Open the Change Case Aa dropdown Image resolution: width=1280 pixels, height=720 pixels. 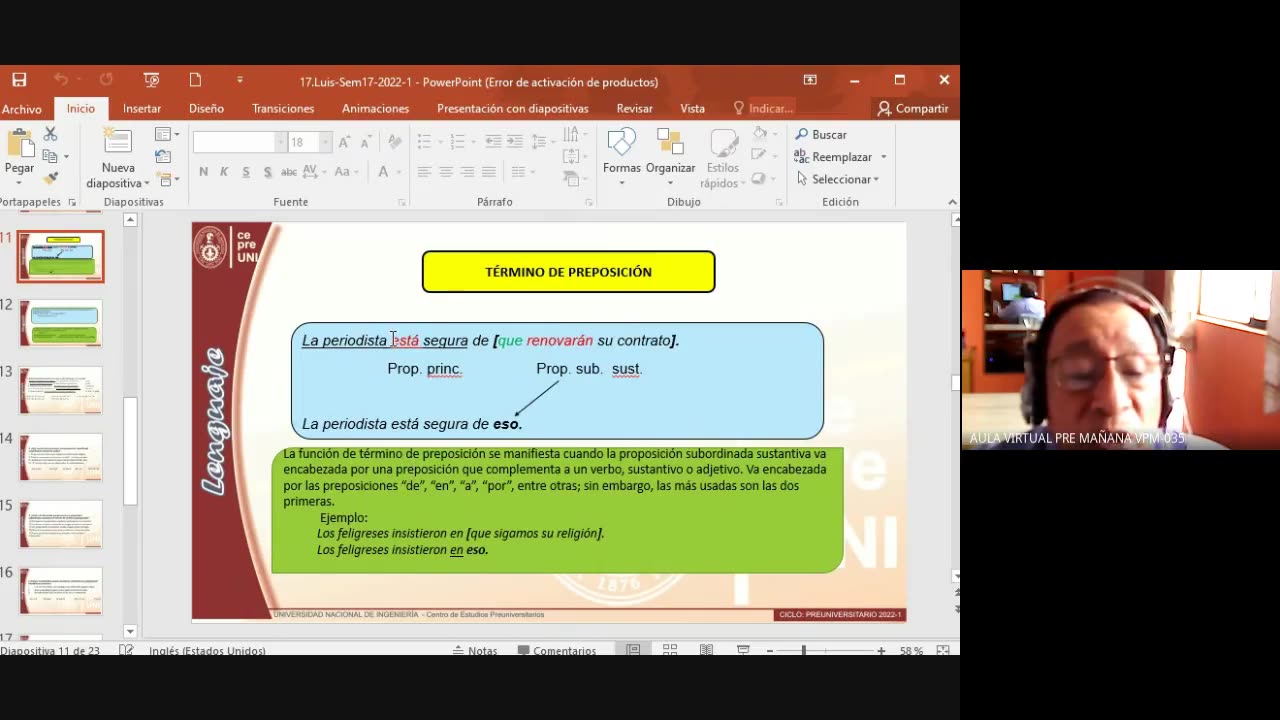coord(345,172)
